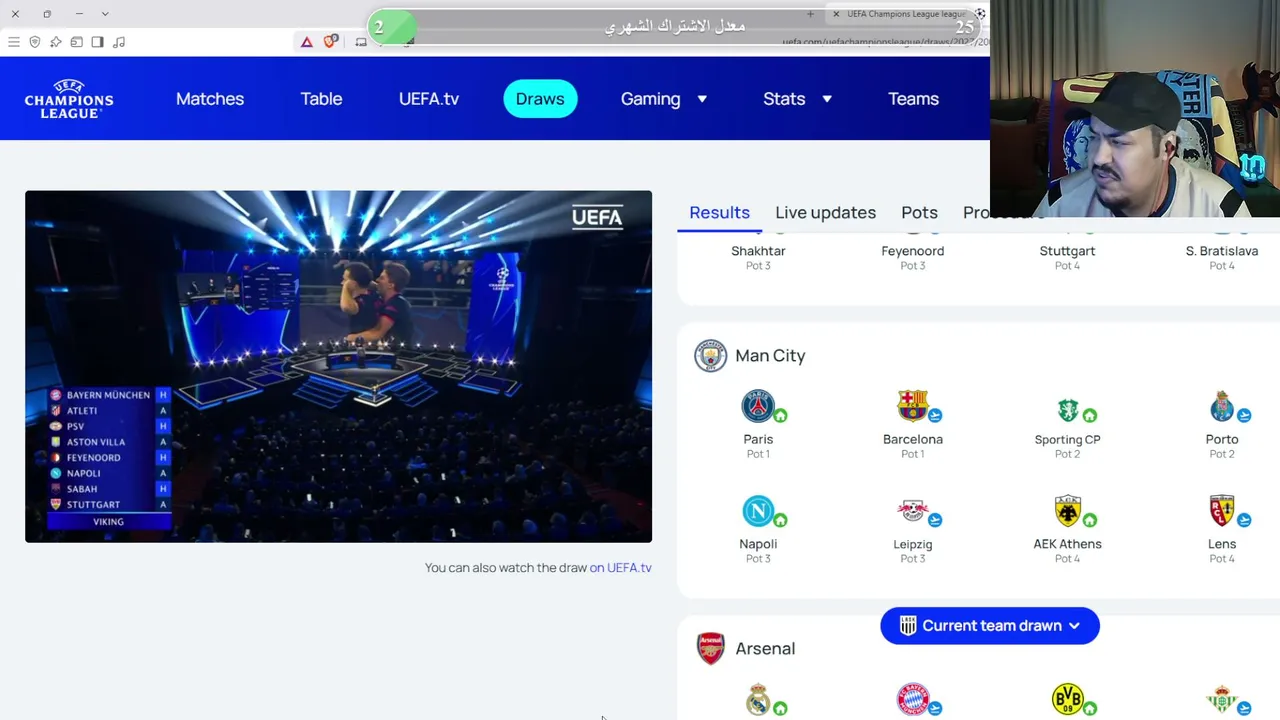This screenshot has height=720, width=1280.
Task: Select the Draws nav item
Action: click(540, 99)
